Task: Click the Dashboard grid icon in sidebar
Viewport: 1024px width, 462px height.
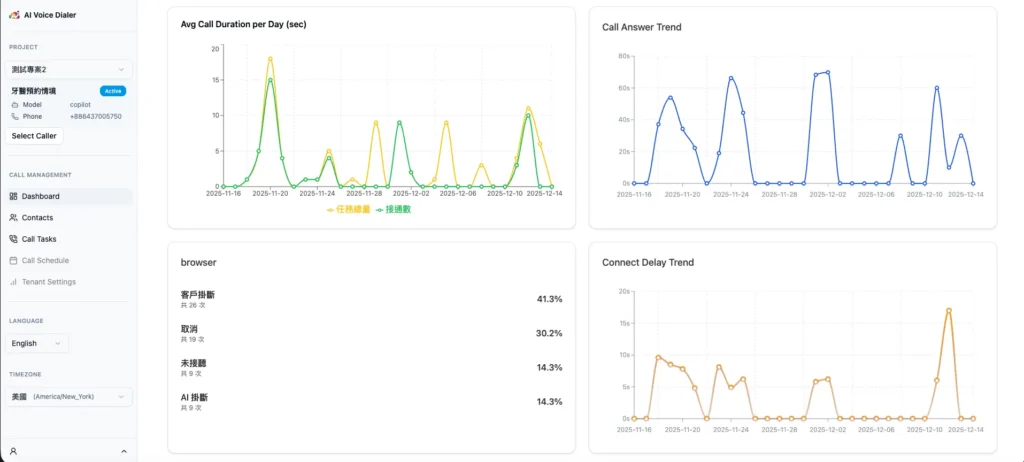Action: click(14, 196)
